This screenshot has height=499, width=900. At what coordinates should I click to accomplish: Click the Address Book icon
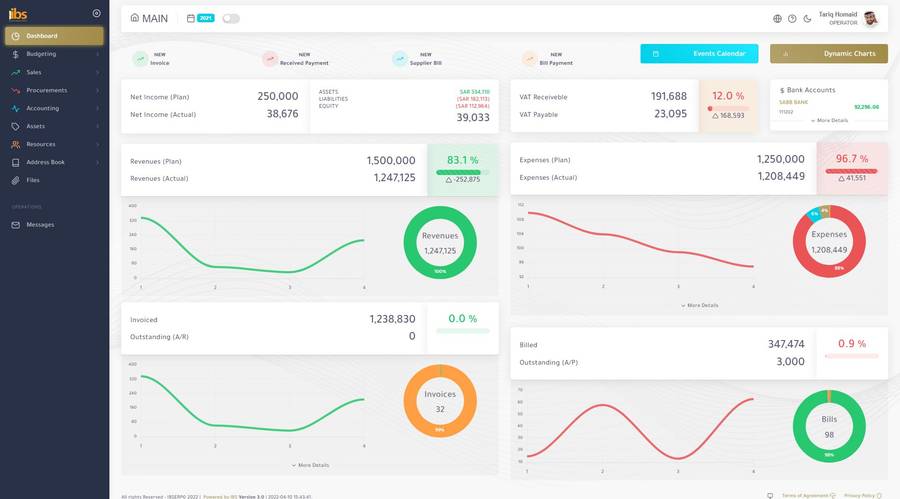[15, 163]
